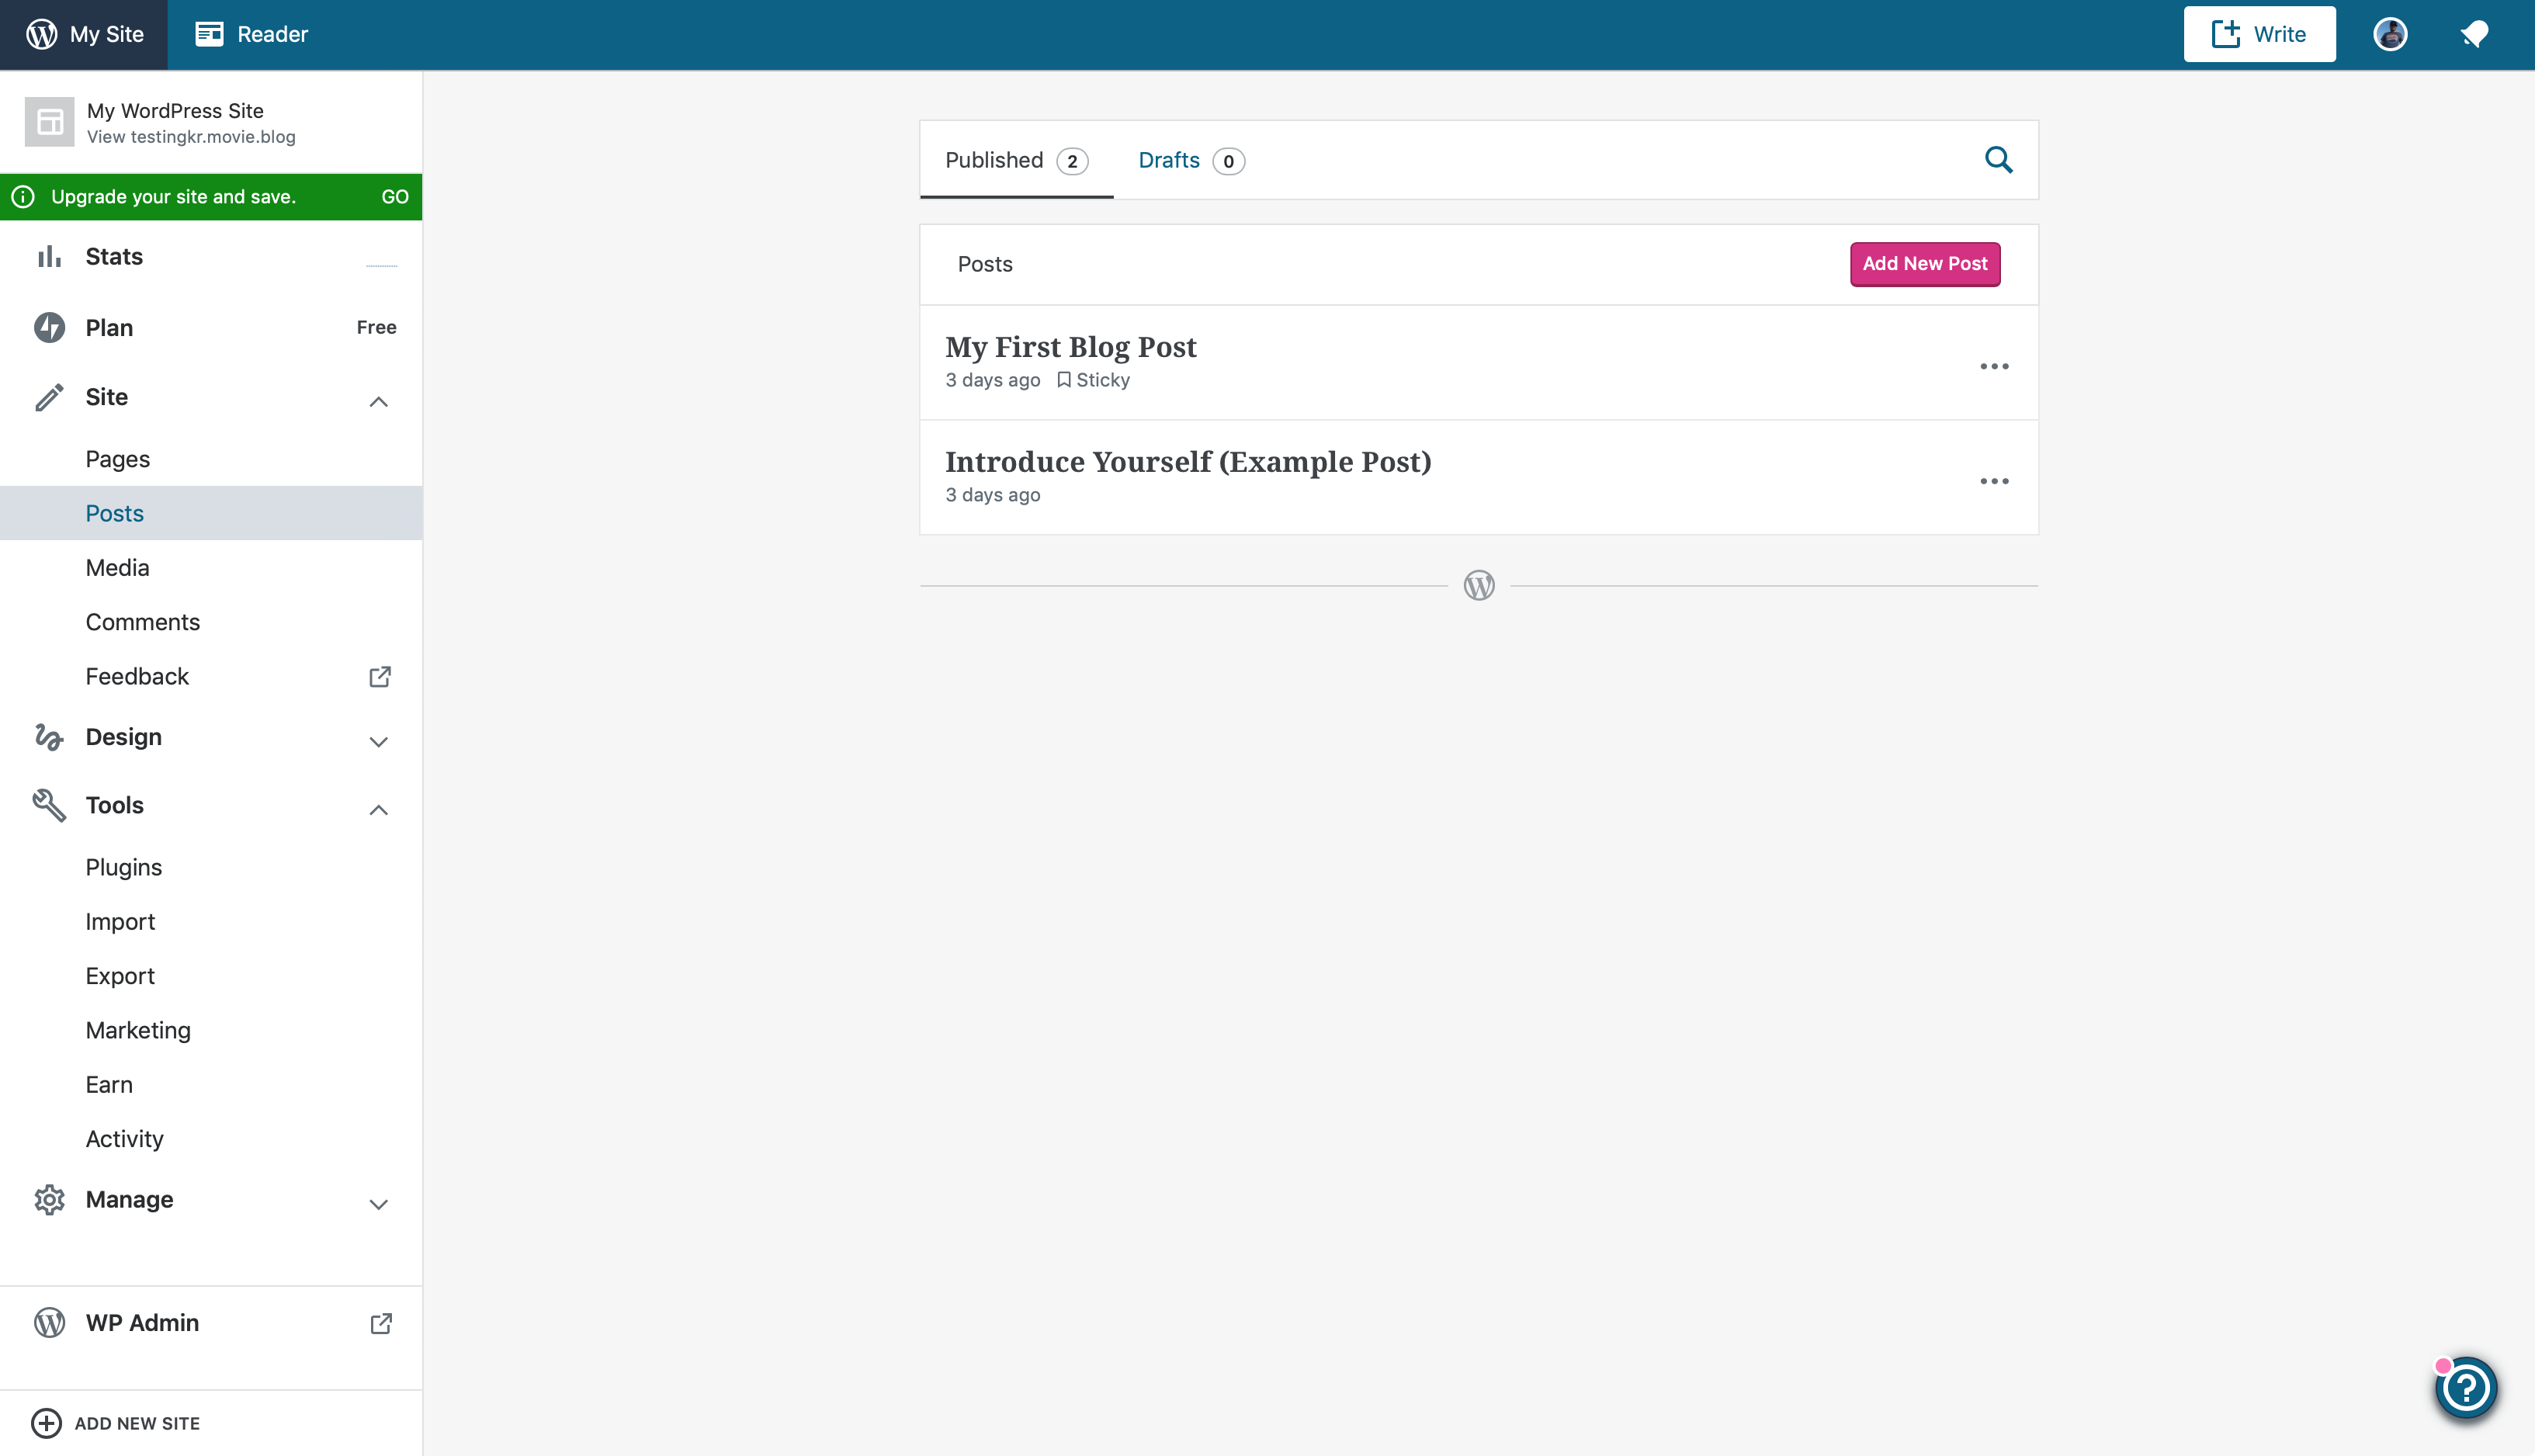Collapse the Site section chevron

378,402
